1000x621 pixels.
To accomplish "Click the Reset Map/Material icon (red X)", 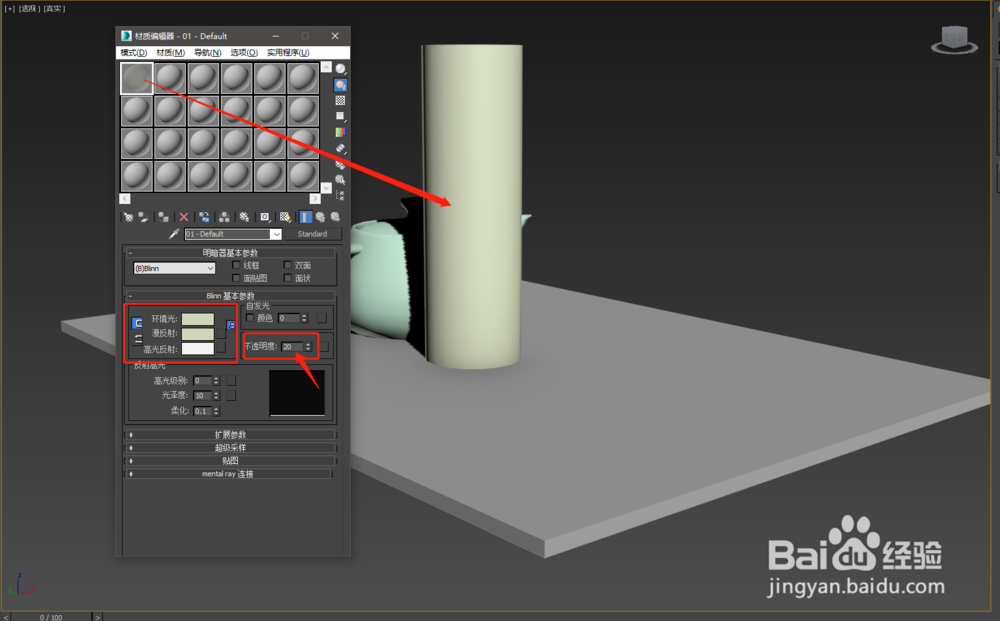I will [x=183, y=216].
